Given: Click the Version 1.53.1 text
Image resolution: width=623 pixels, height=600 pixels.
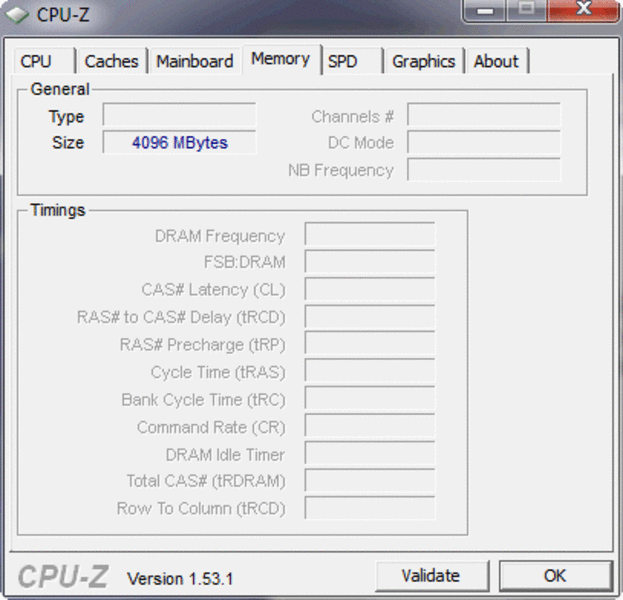Looking at the screenshot, I should coord(180,579).
